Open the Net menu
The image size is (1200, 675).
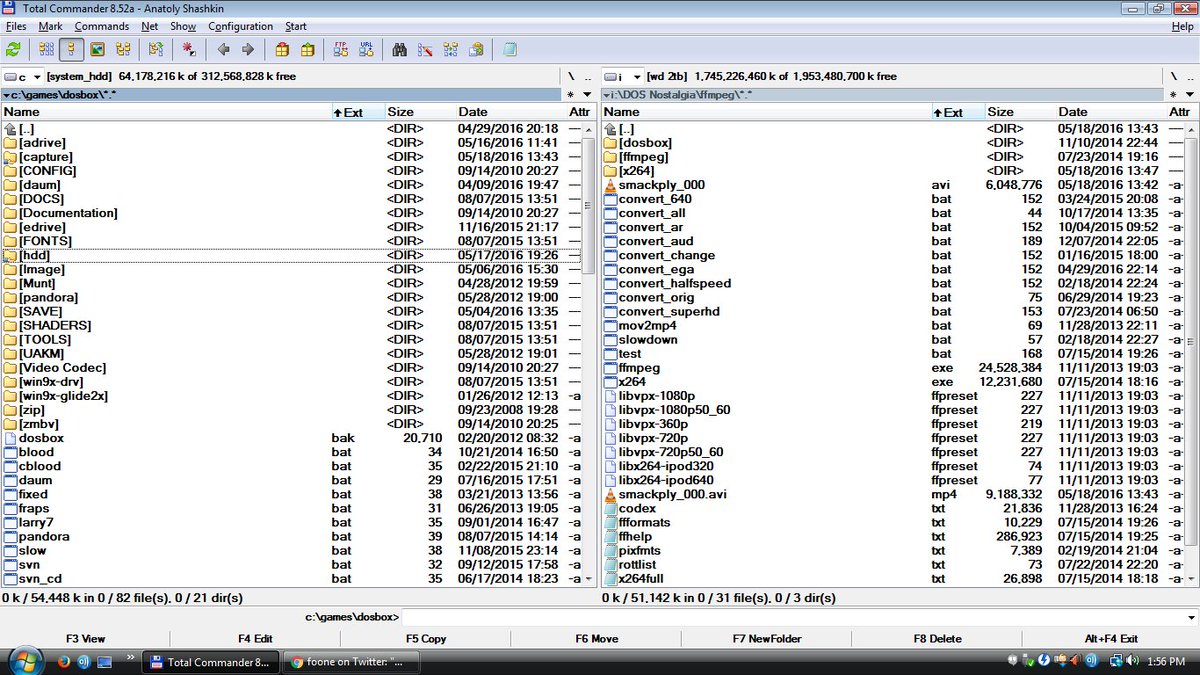[150, 26]
